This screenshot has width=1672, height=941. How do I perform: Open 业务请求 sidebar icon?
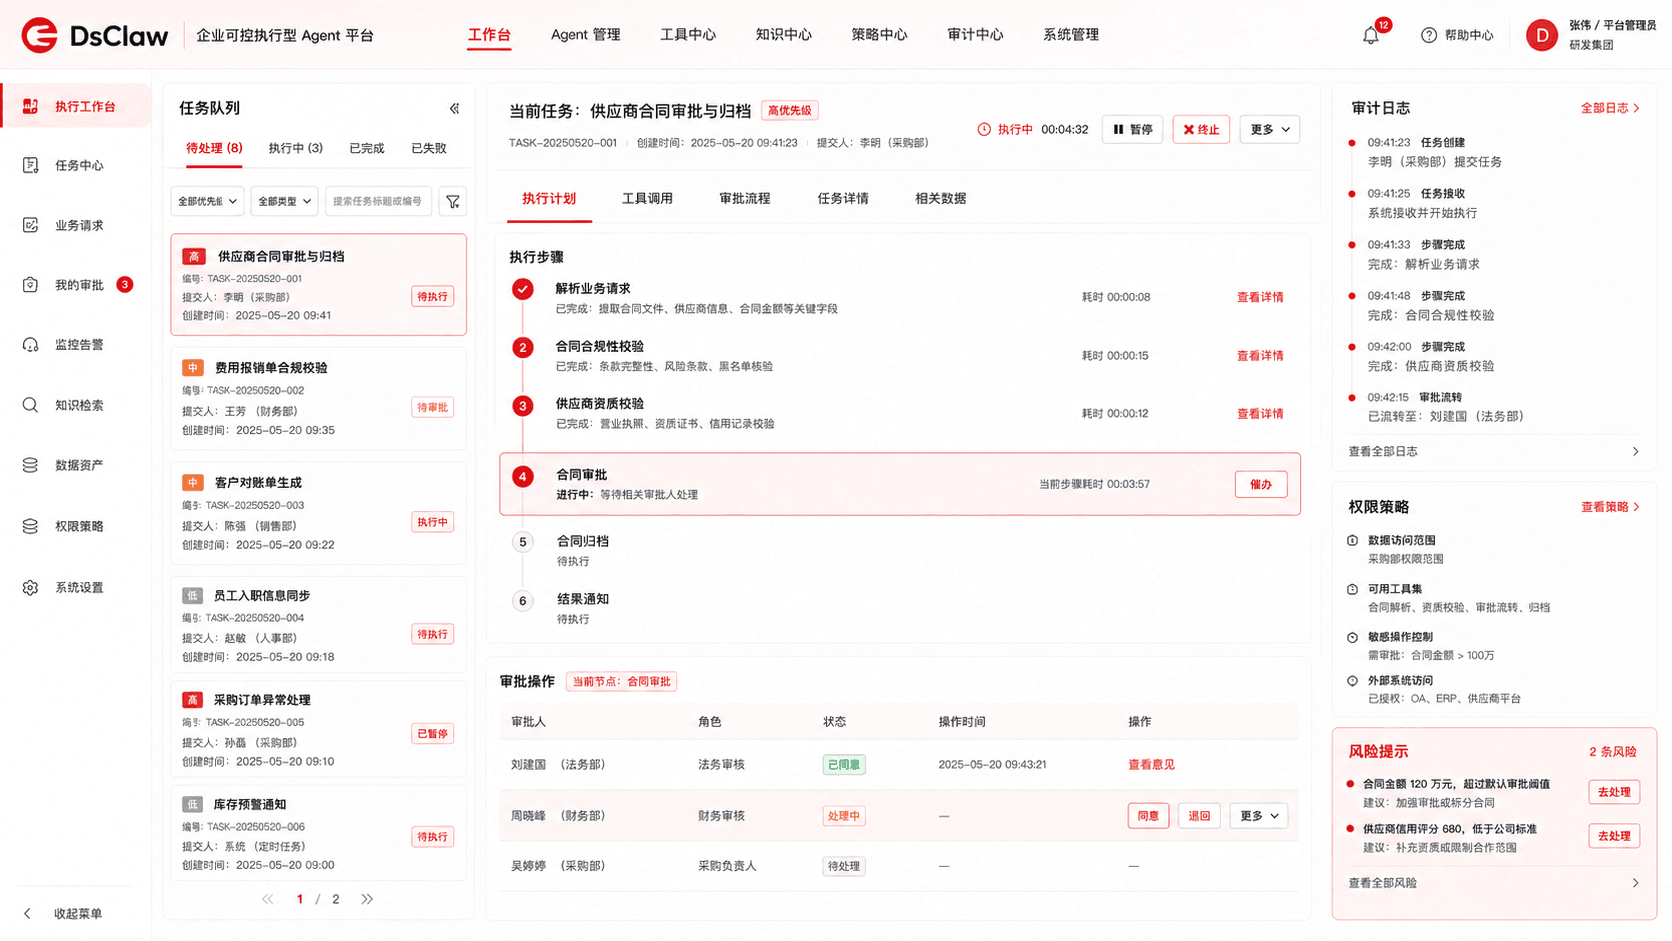click(x=30, y=225)
